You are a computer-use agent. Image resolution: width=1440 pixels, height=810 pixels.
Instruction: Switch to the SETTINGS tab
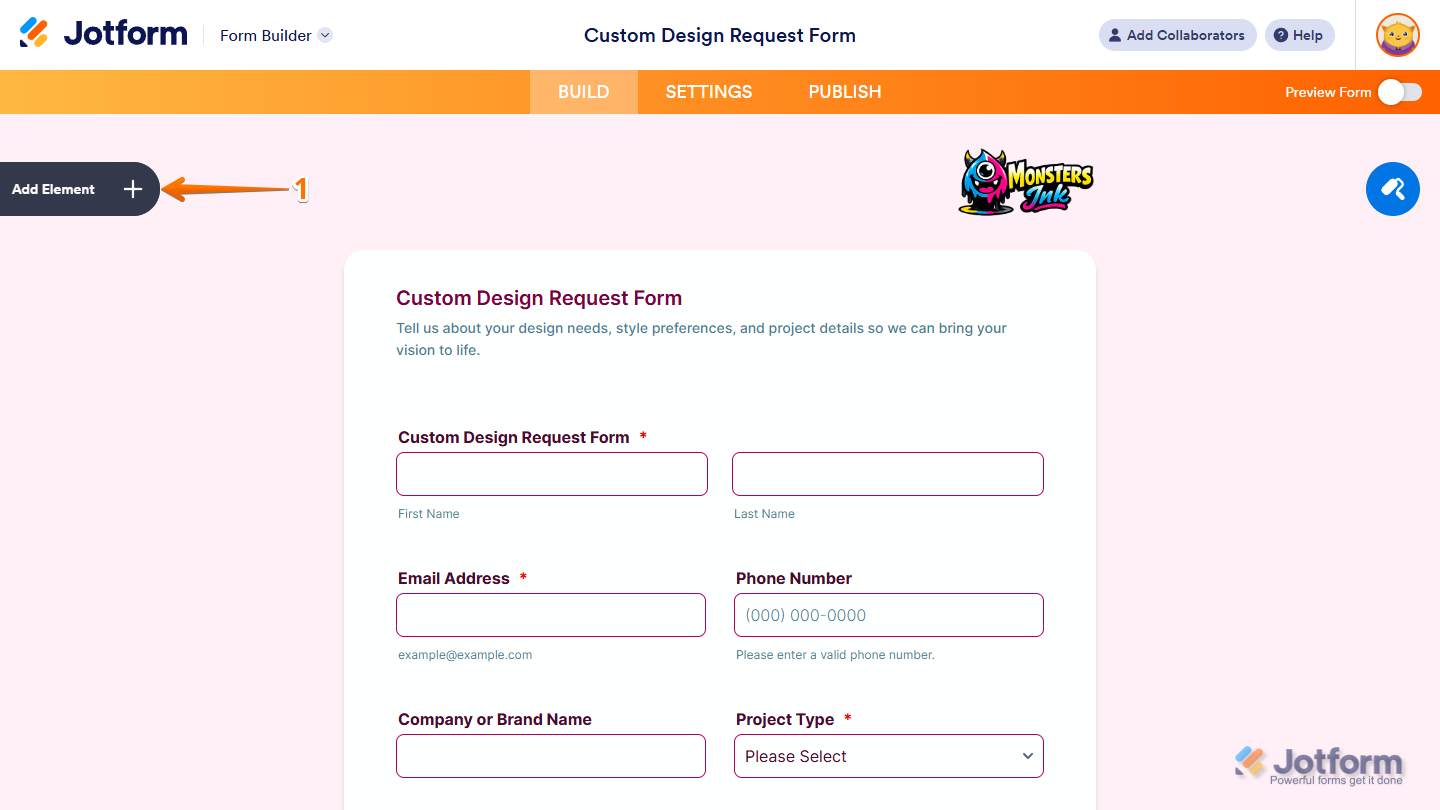708,91
